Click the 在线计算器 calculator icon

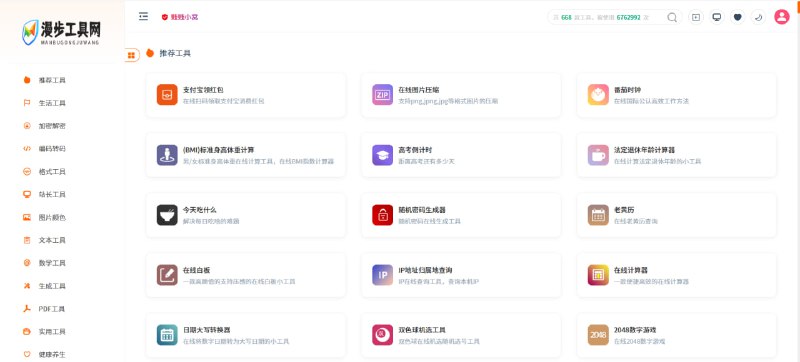598,275
